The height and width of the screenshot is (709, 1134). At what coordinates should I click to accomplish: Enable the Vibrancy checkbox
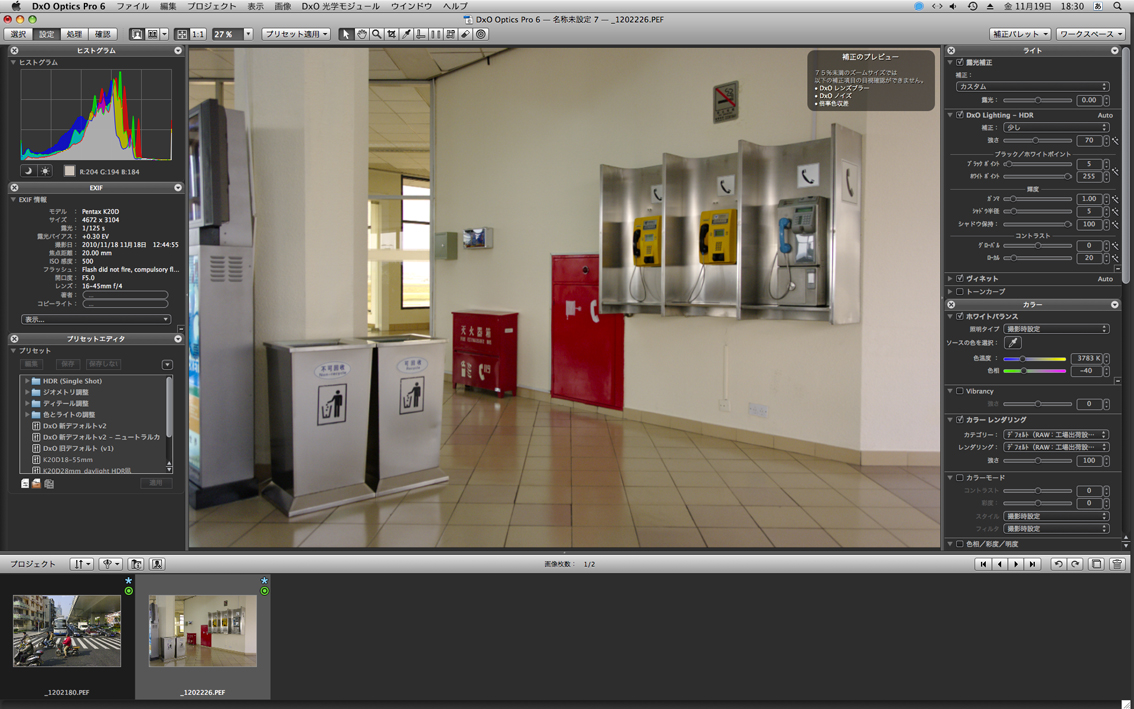coord(960,391)
